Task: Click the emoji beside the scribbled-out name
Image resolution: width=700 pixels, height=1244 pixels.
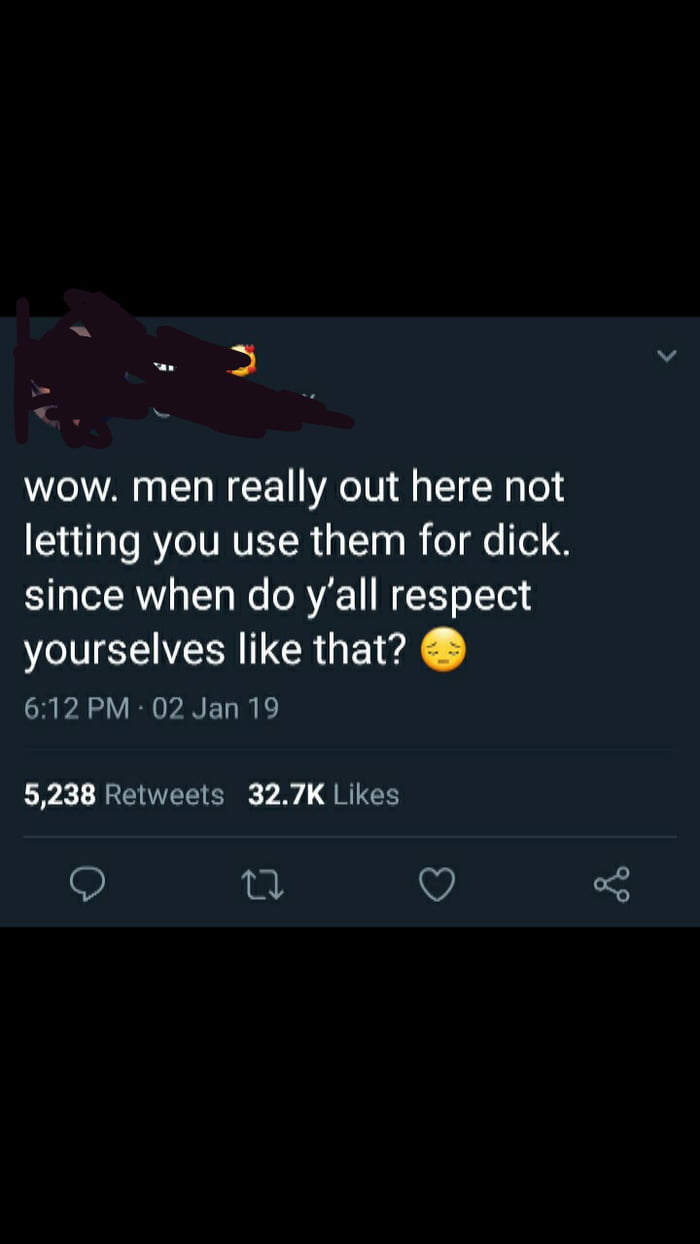Action: [241, 359]
